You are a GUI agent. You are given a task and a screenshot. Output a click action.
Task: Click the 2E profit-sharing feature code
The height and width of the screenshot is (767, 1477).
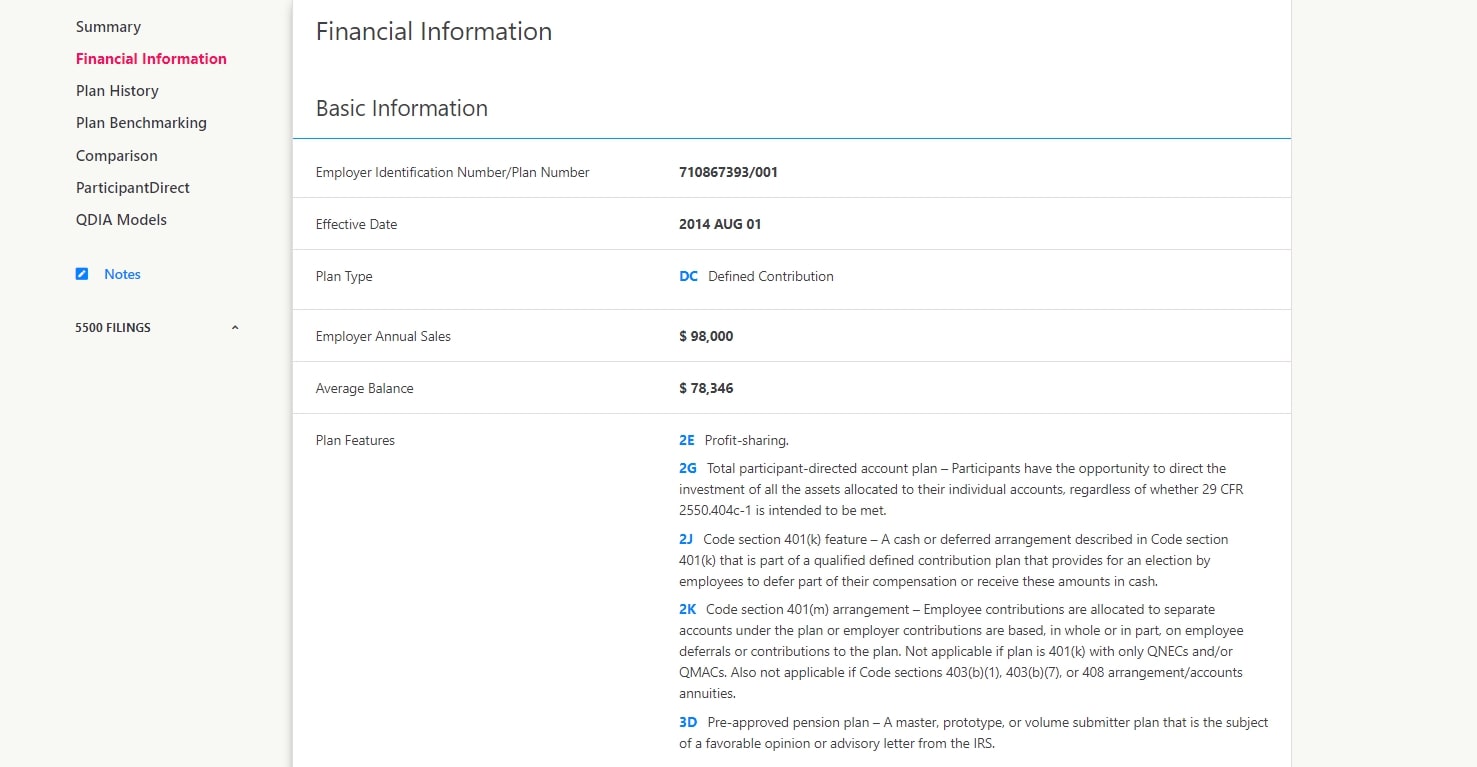tap(687, 440)
